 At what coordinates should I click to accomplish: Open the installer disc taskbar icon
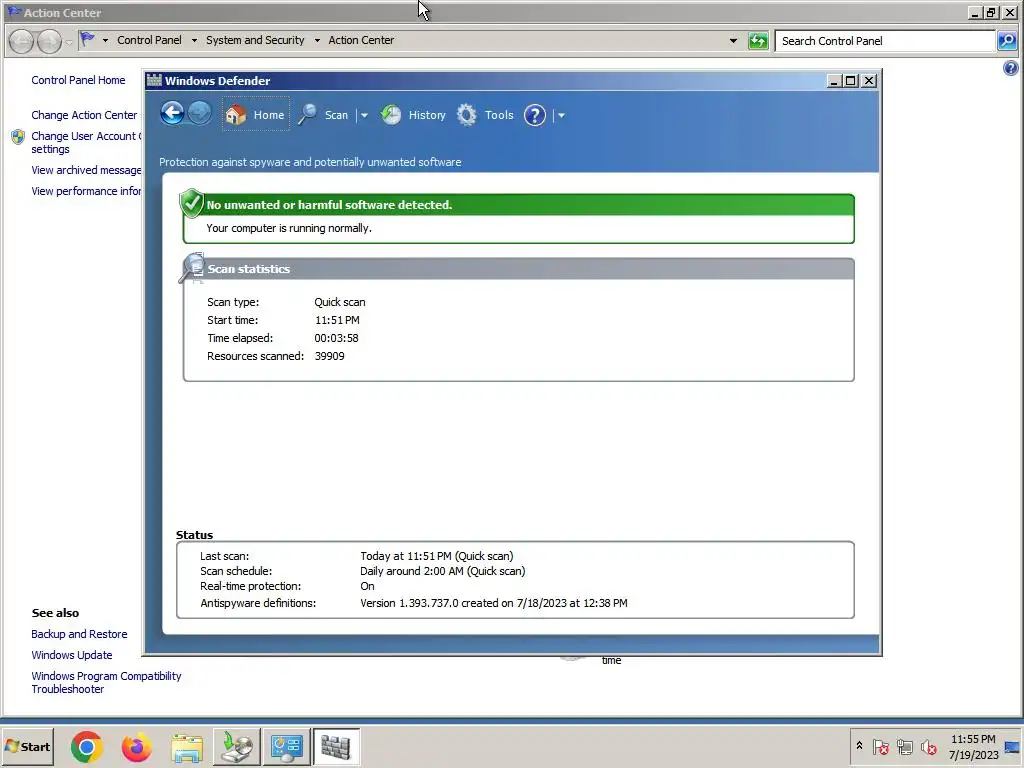236,746
